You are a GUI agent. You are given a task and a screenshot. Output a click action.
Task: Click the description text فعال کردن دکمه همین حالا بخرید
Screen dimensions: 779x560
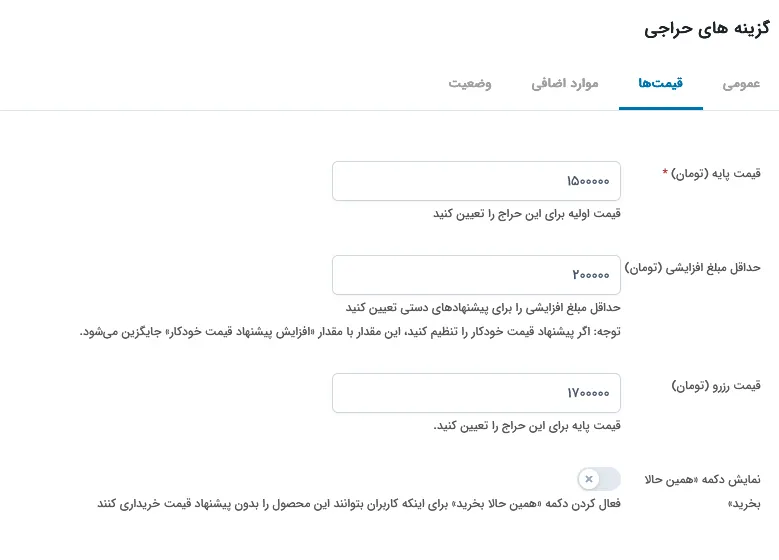359,504
